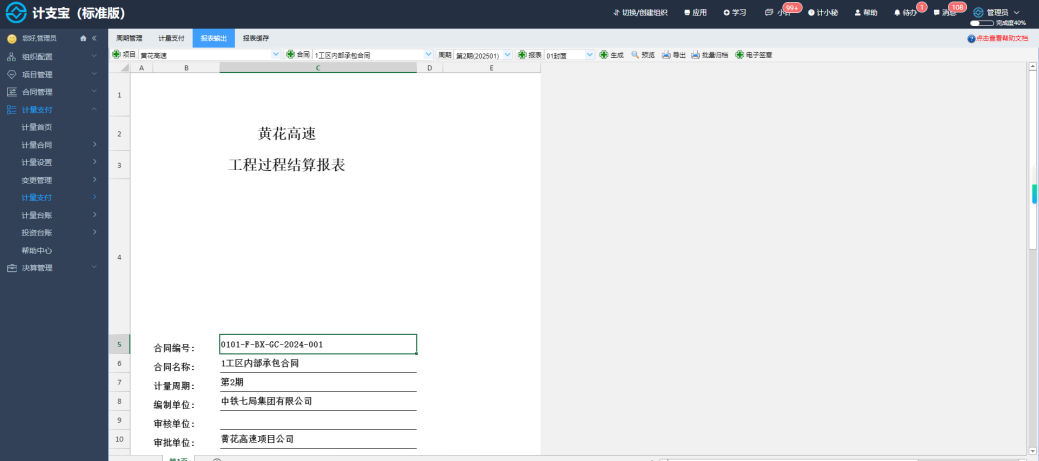Collapse sidebar with double-chevron icon

pos(94,38)
